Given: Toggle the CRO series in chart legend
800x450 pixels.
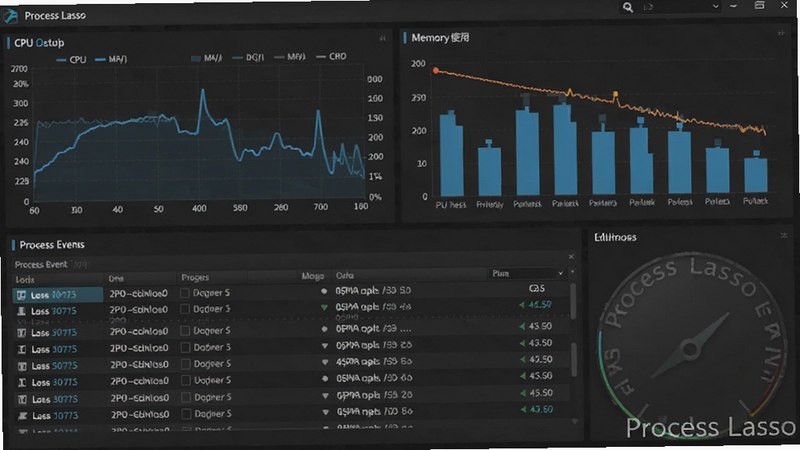Looking at the screenshot, I should click(x=332, y=57).
